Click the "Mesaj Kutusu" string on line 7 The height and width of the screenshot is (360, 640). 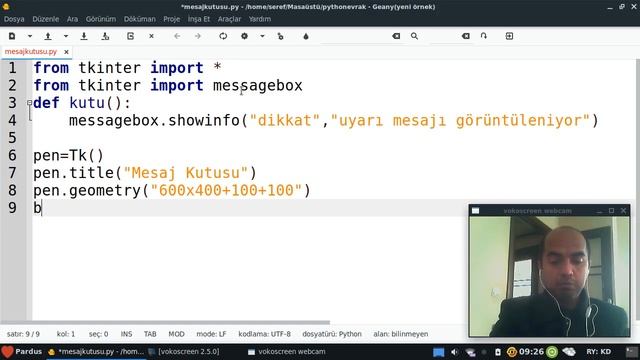[x=186, y=173]
